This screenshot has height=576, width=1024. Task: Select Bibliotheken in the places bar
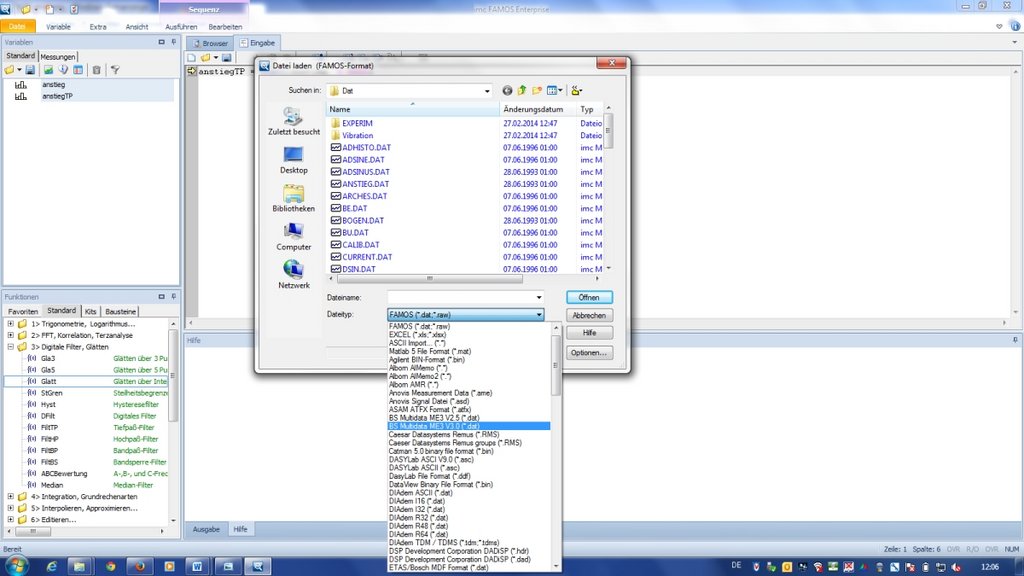tap(294, 199)
